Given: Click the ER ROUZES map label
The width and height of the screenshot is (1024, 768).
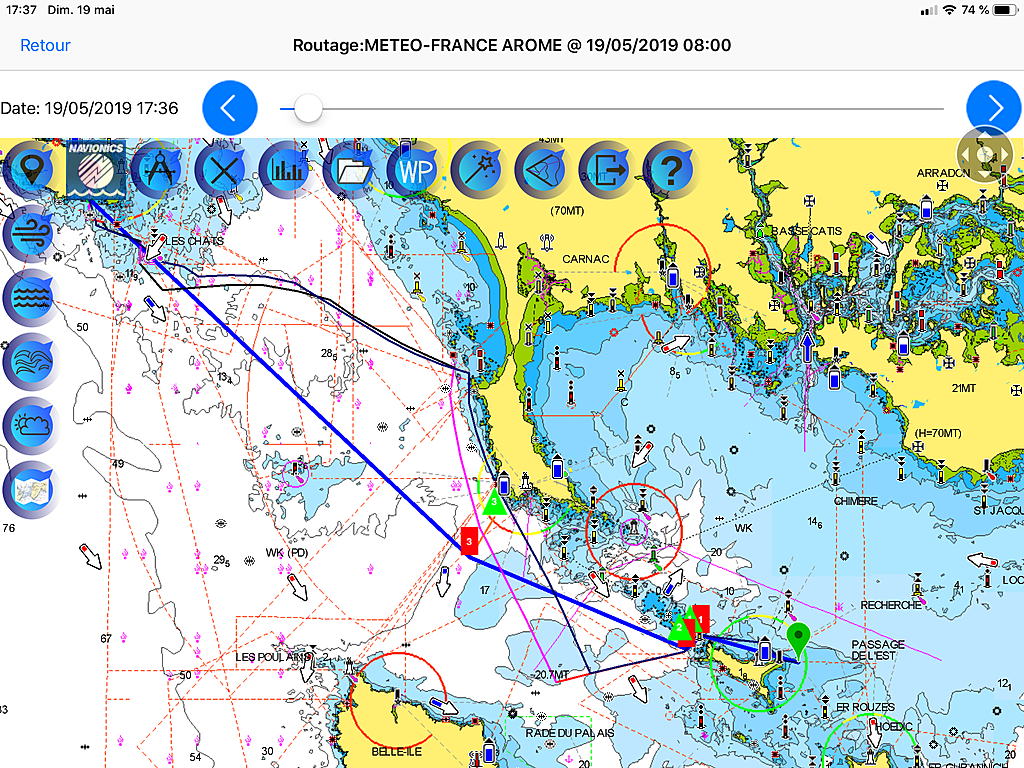Looking at the screenshot, I should (865, 707).
